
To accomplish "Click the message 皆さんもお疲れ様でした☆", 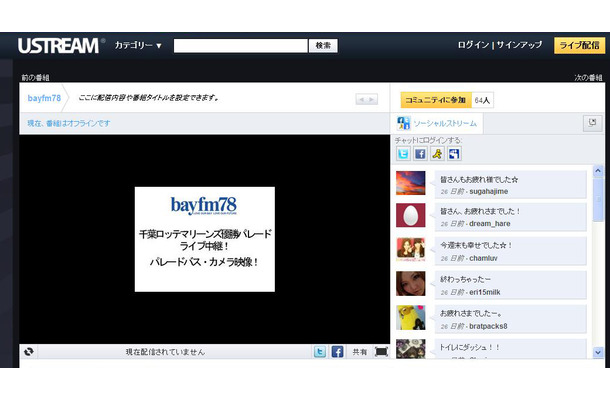I will coord(479,180).
